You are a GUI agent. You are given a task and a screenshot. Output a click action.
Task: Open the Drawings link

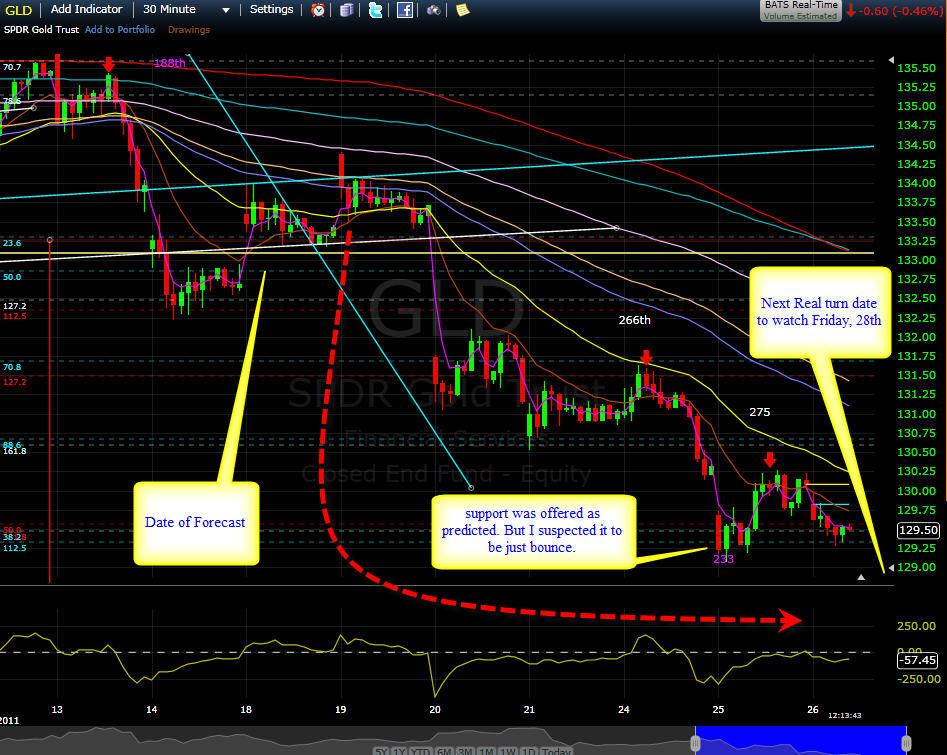[x=189, y=30]
